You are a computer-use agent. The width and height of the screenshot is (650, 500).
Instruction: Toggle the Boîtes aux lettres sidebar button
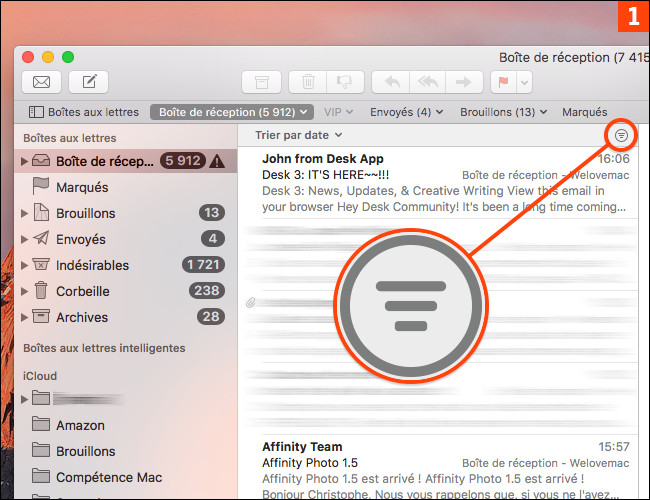(84, 112)
